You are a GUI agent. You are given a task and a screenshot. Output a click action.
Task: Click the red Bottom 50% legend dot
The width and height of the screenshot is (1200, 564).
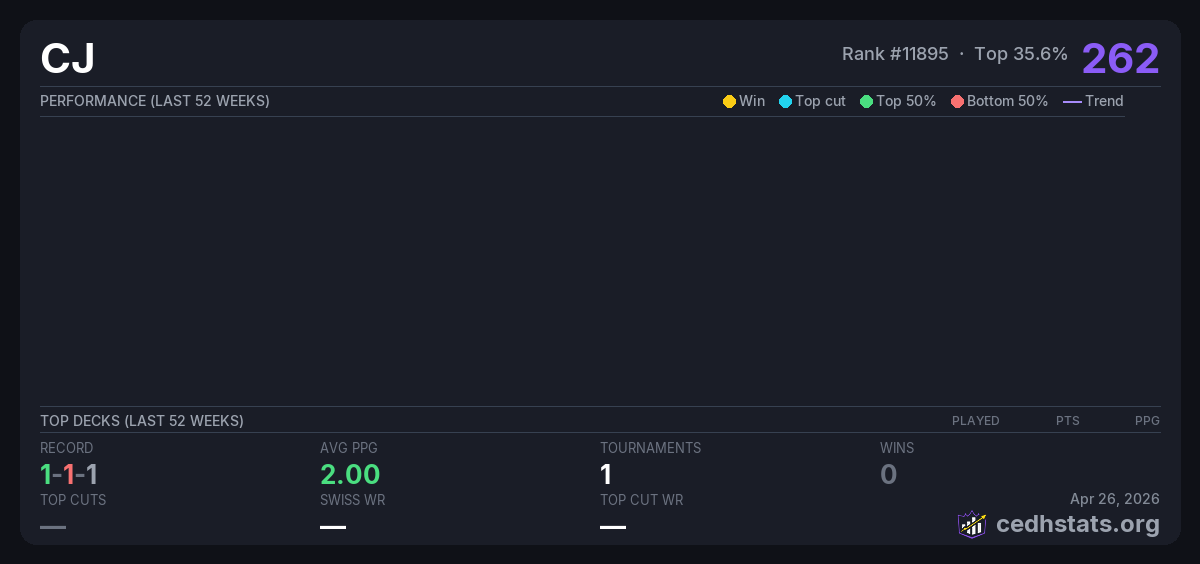(957, 101)
